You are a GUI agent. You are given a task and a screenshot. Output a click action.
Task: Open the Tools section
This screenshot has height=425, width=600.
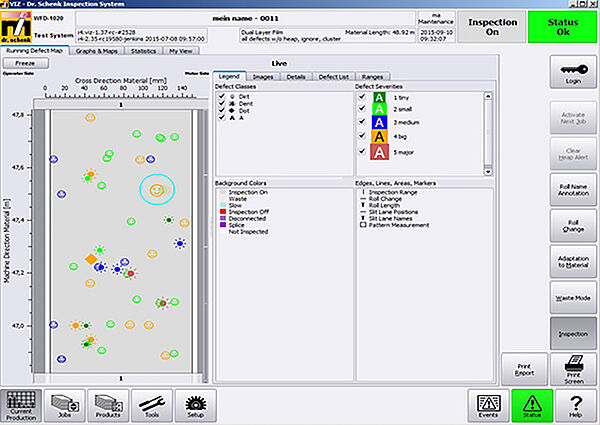point(152,405)
